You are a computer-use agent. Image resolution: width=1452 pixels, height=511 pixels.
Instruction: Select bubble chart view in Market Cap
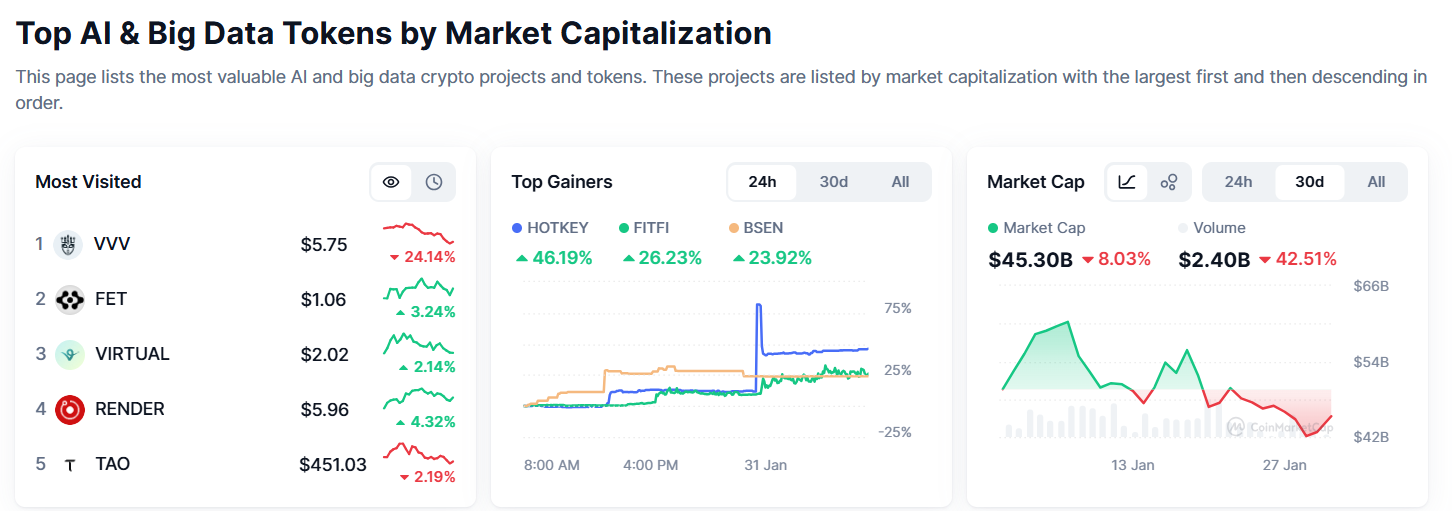(1168, 182)
